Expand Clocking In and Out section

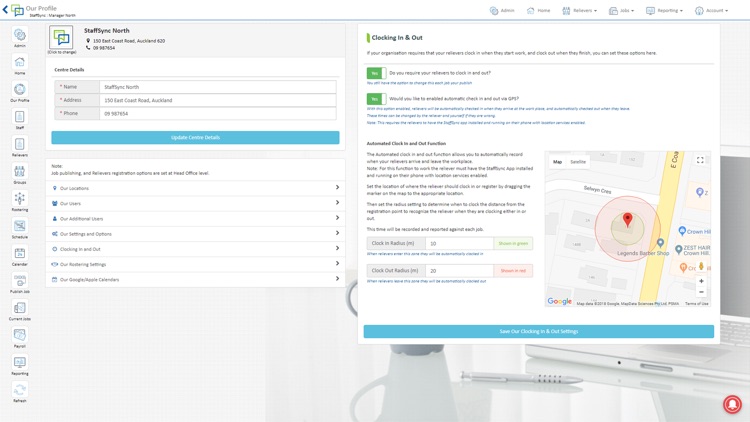pos(195,249)
